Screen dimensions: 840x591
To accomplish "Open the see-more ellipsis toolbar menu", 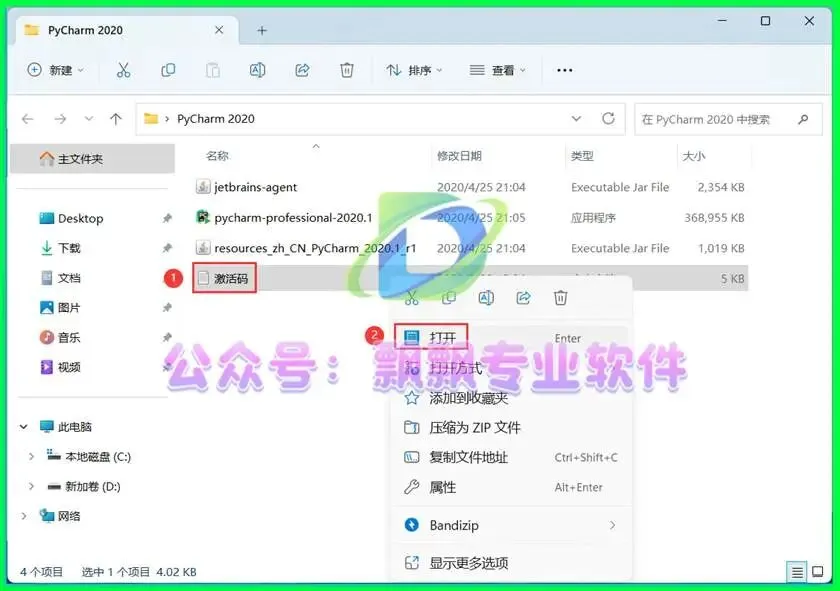I will pos(565,70).
